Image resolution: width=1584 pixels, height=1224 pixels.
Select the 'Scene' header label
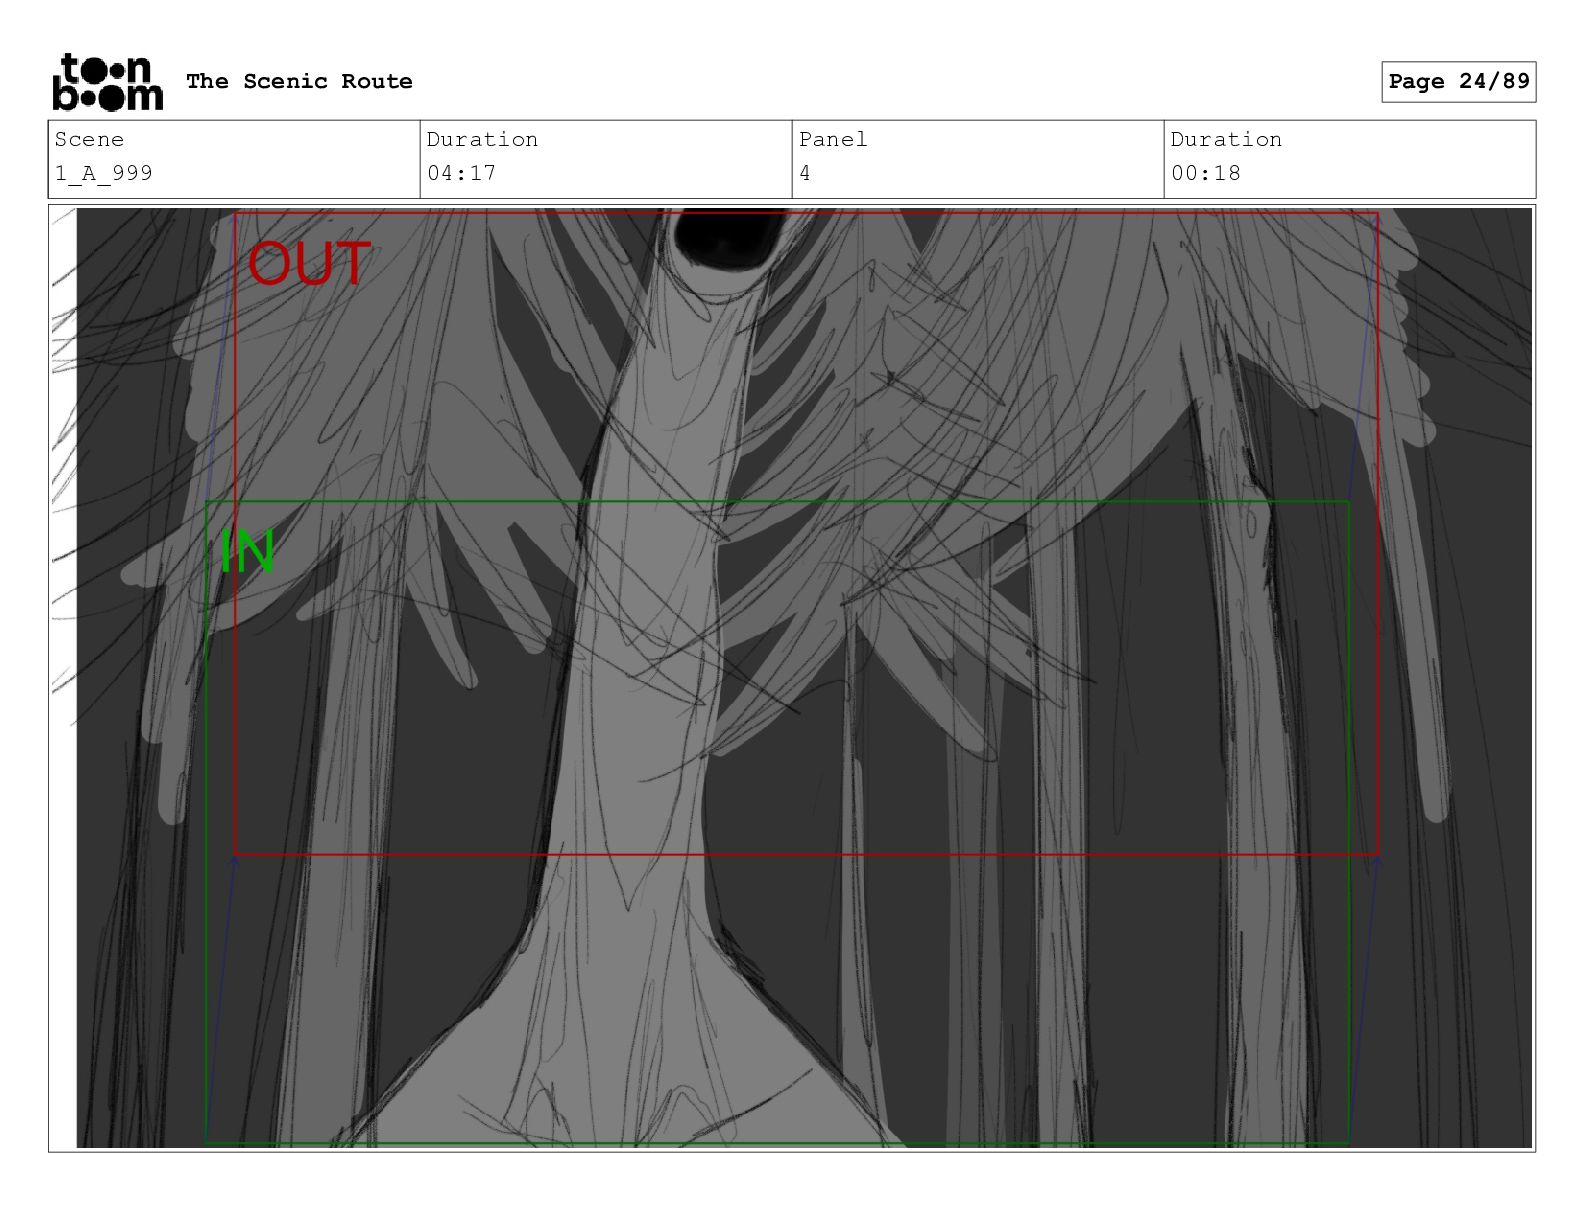[x=89, y=139]
